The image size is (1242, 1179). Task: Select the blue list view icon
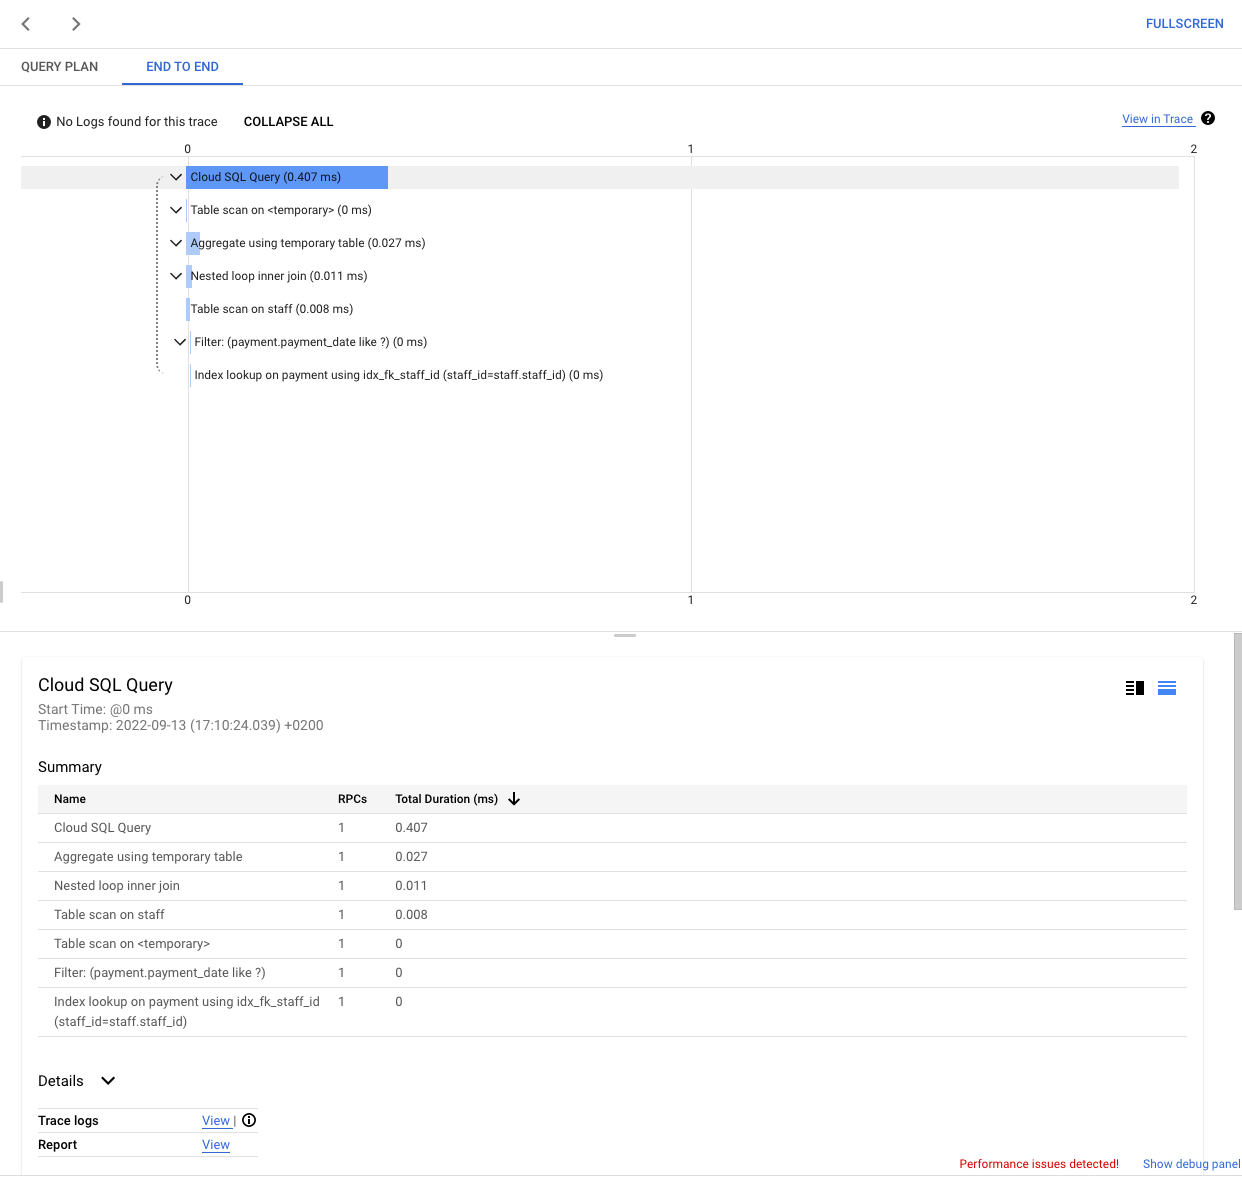1167,688
